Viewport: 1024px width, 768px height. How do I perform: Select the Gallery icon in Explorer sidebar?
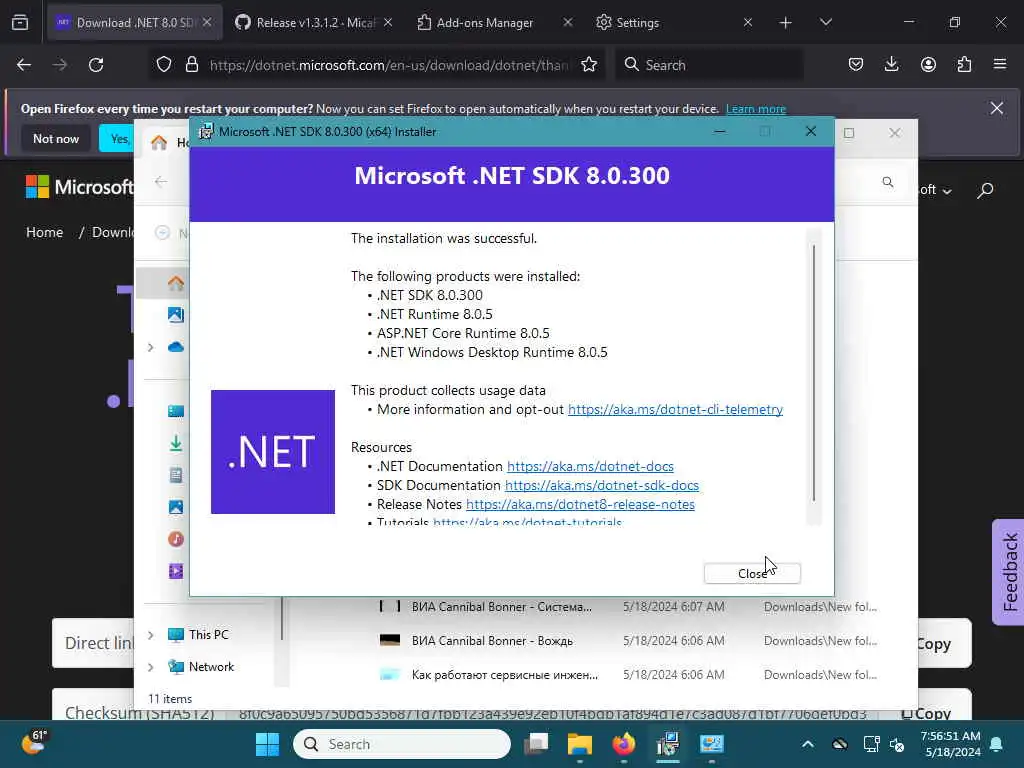tap(176, 315)
